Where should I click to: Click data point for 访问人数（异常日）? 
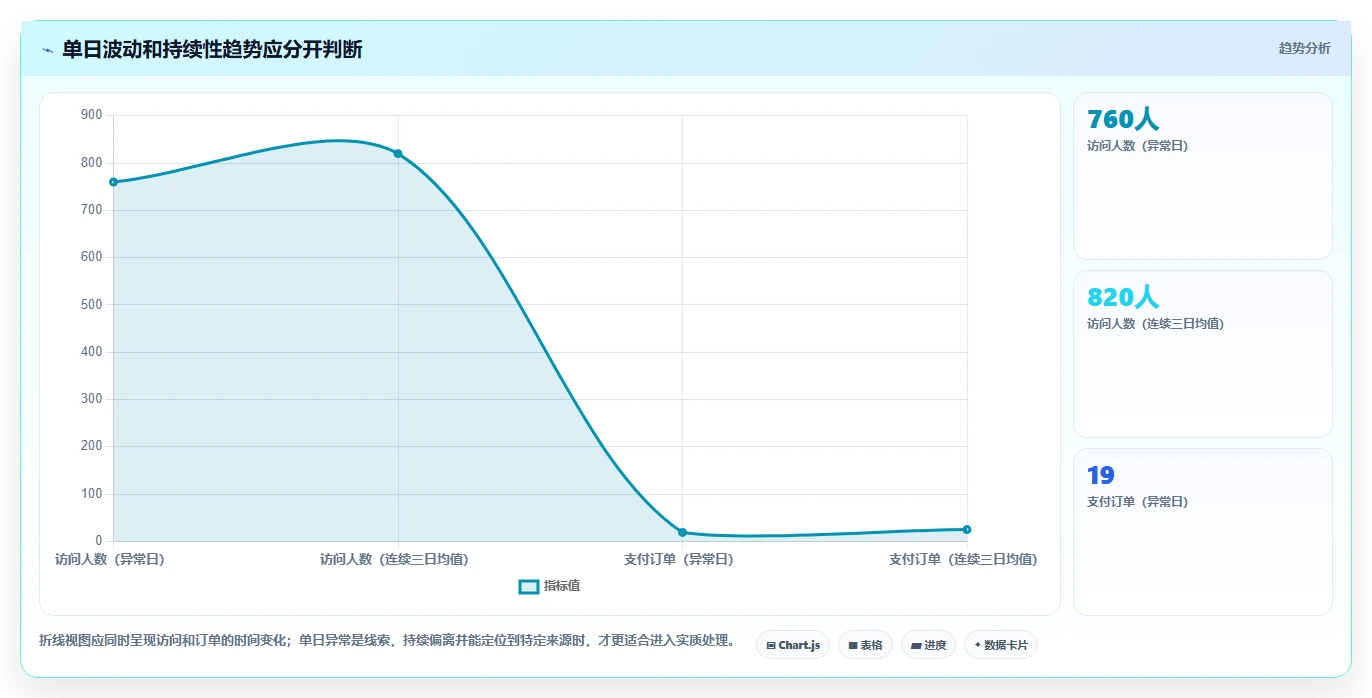pos(113,182)
